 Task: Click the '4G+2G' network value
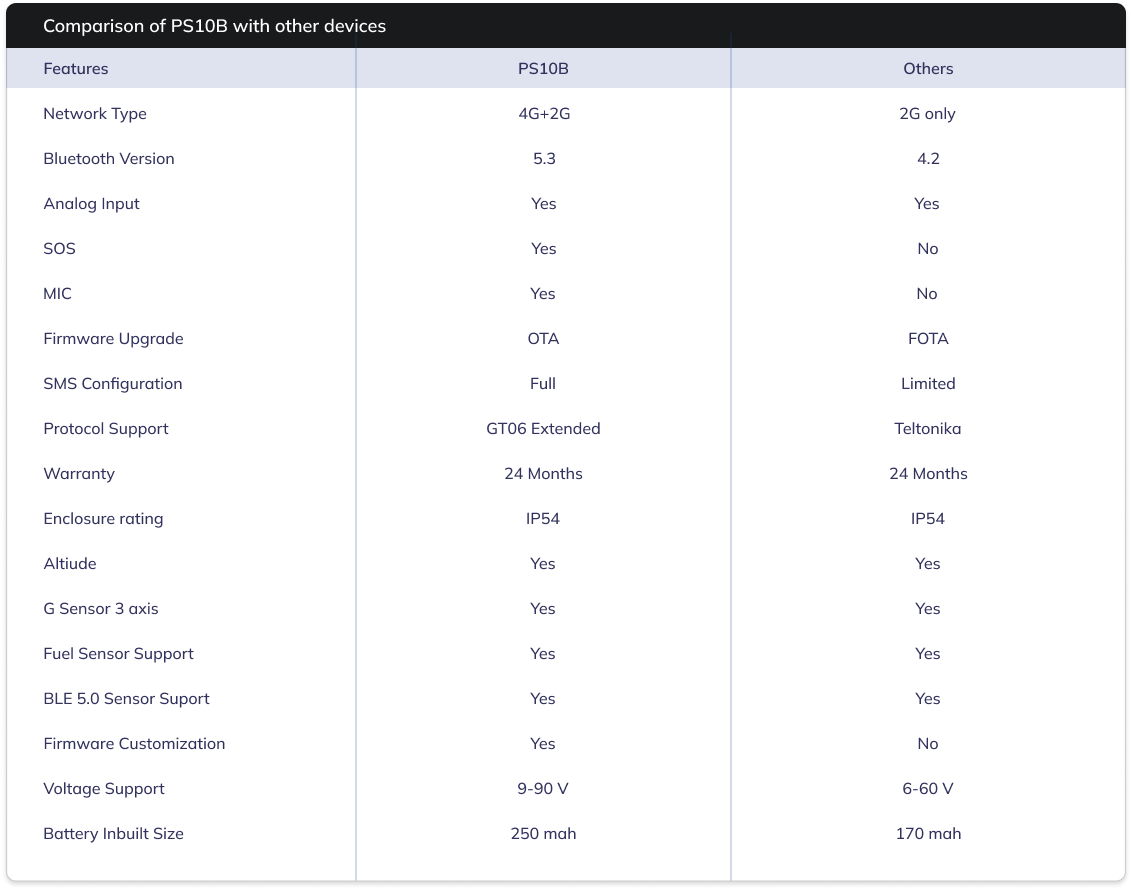pos(544,113)
